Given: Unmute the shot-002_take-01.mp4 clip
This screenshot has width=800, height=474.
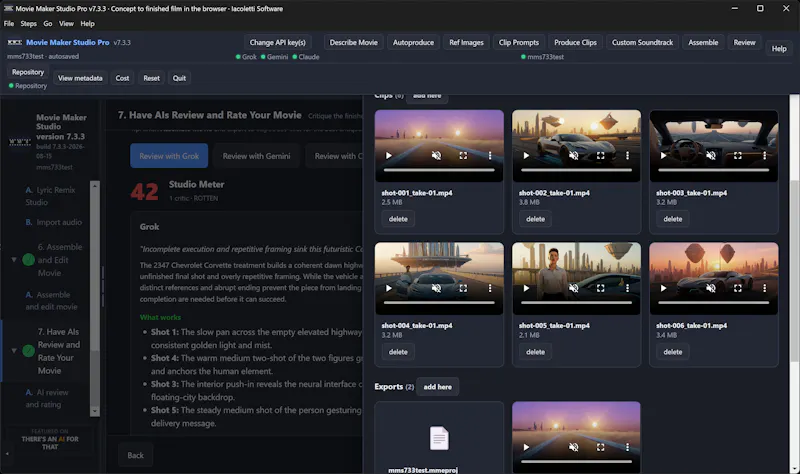Looking at the screenshot, I should (573, 156).
